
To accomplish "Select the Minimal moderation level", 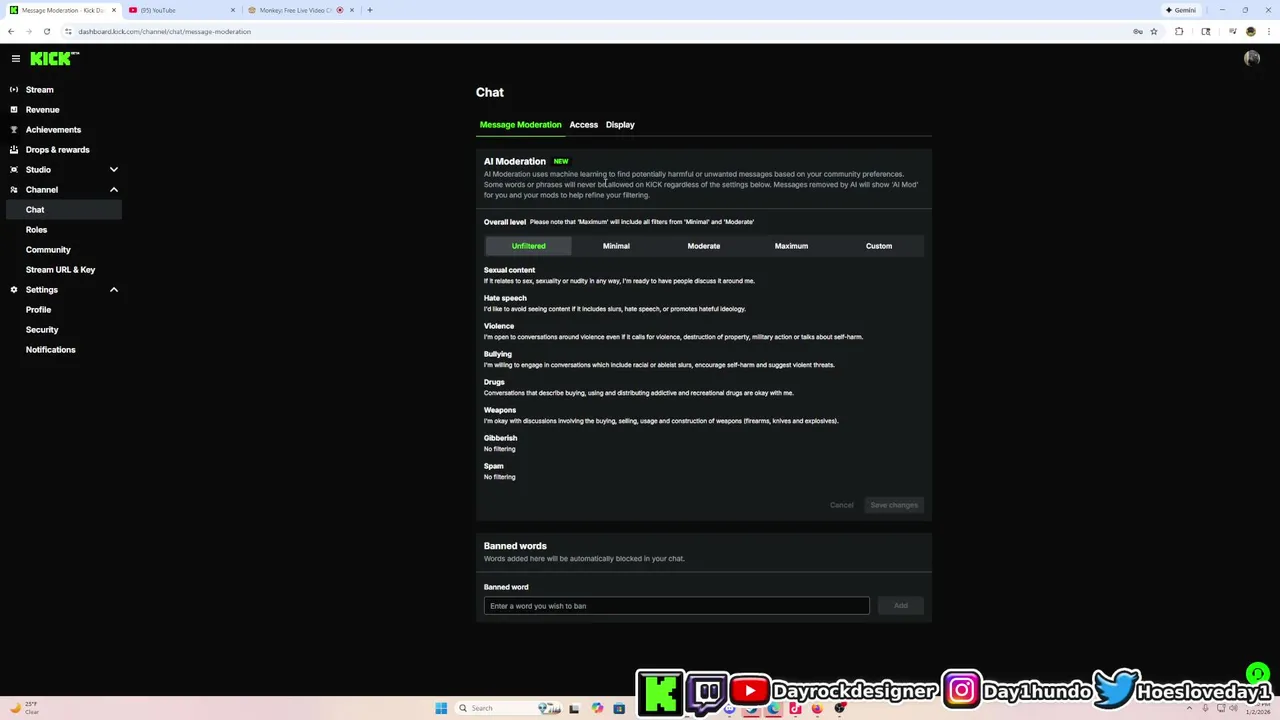I will point(616,246).
